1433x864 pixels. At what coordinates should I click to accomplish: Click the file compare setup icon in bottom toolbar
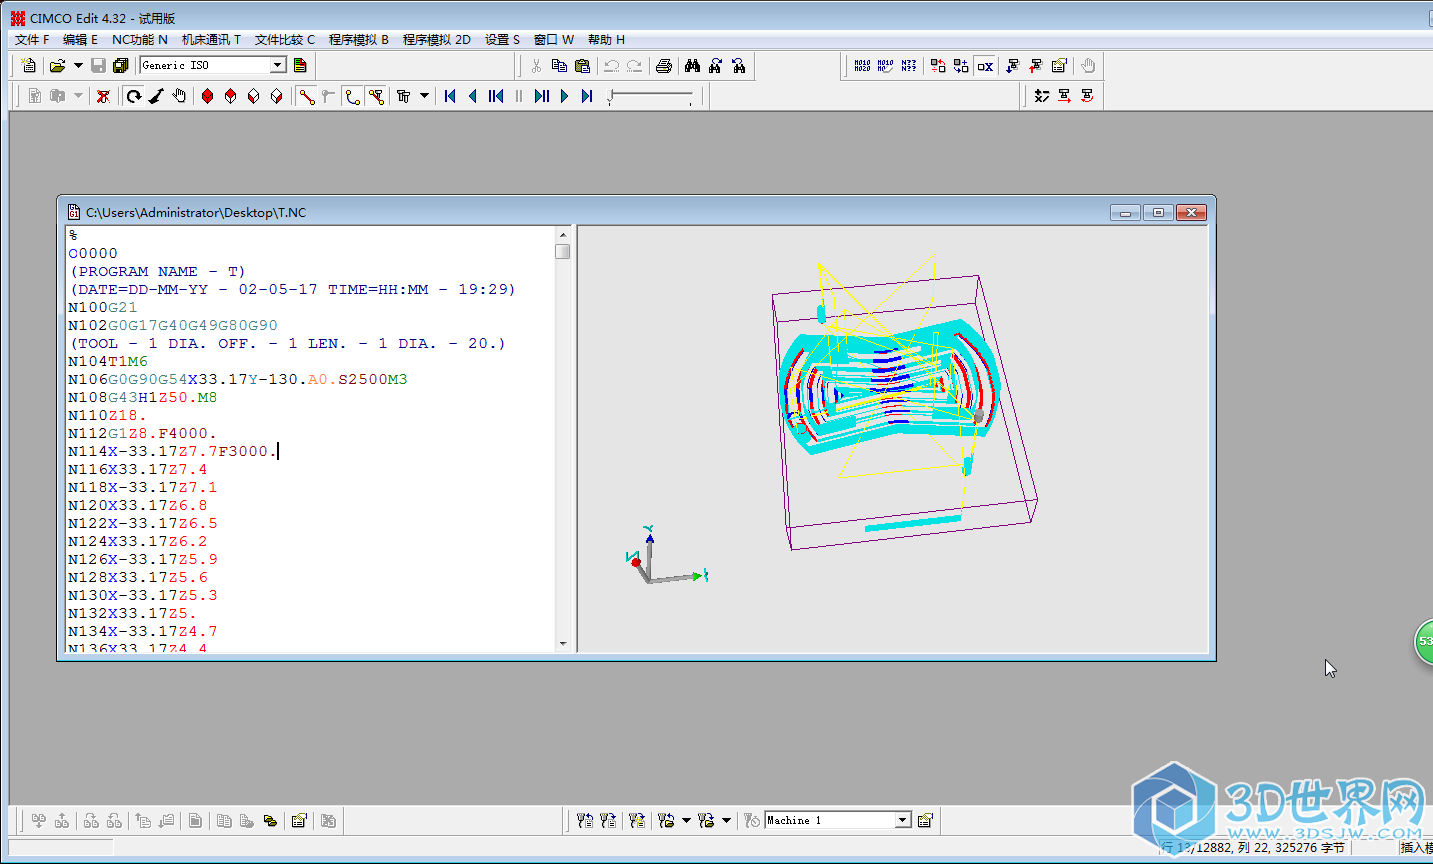(x=299, y=821)
